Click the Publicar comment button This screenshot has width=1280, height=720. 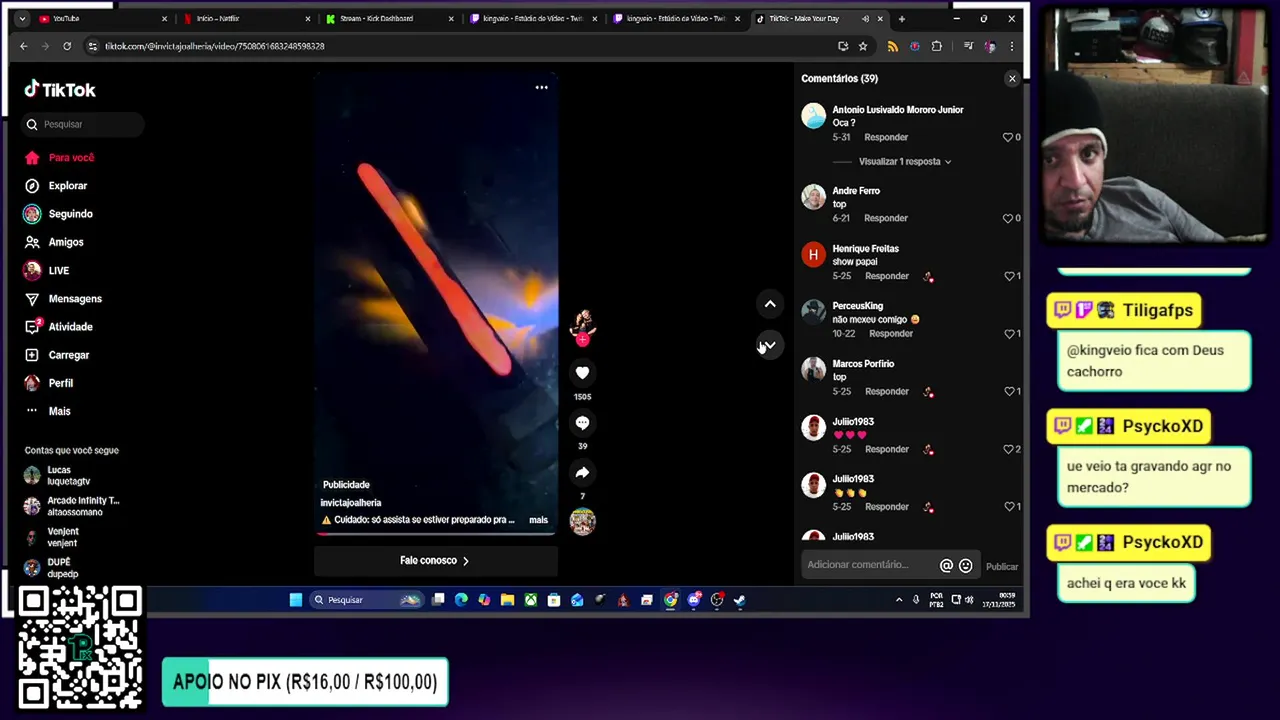pyautogui.click(x=1002, y=566)
